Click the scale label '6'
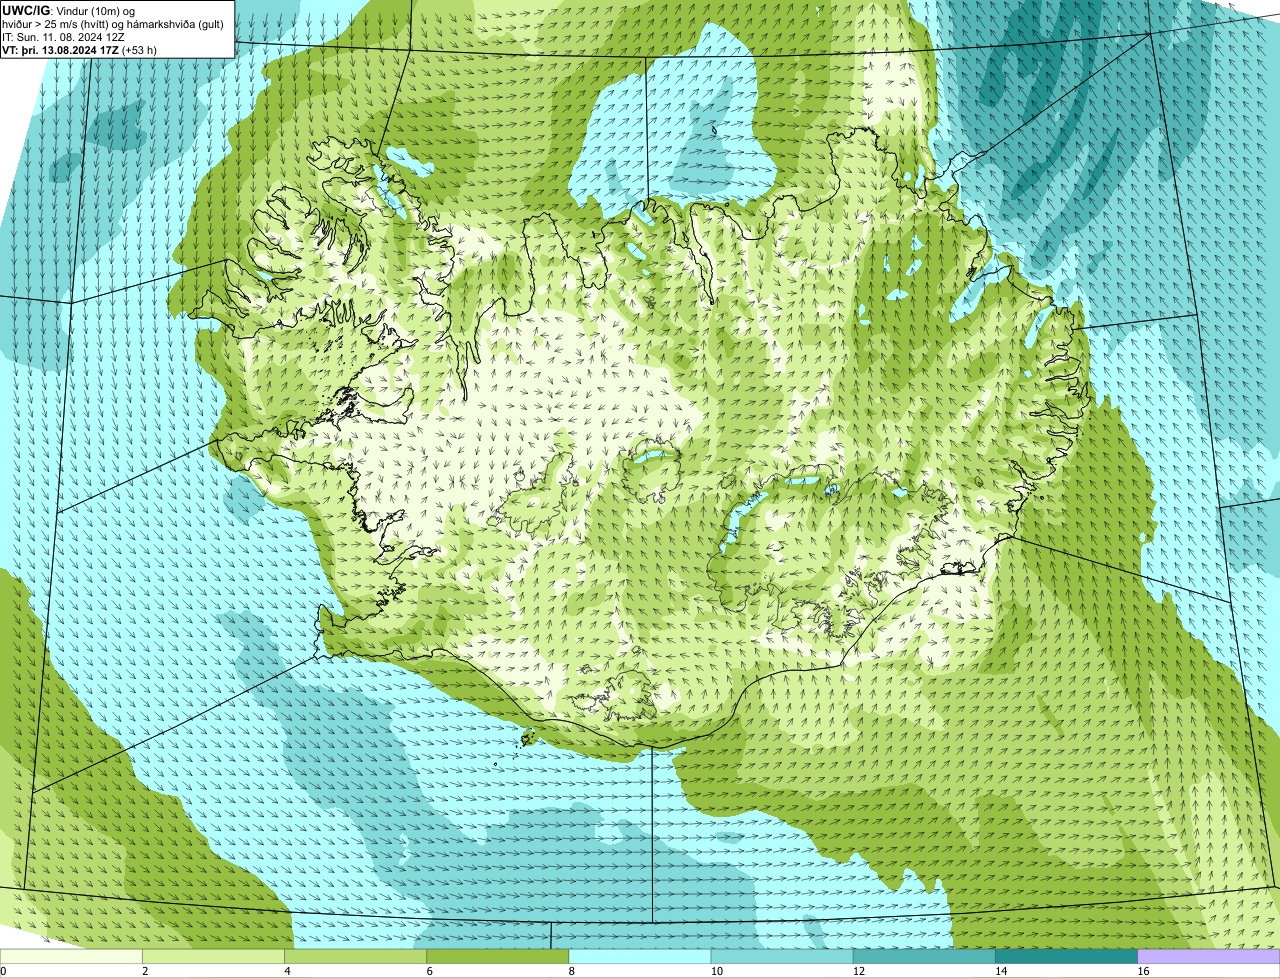This screenshot has height=978, width=1280. coord(429,971)
